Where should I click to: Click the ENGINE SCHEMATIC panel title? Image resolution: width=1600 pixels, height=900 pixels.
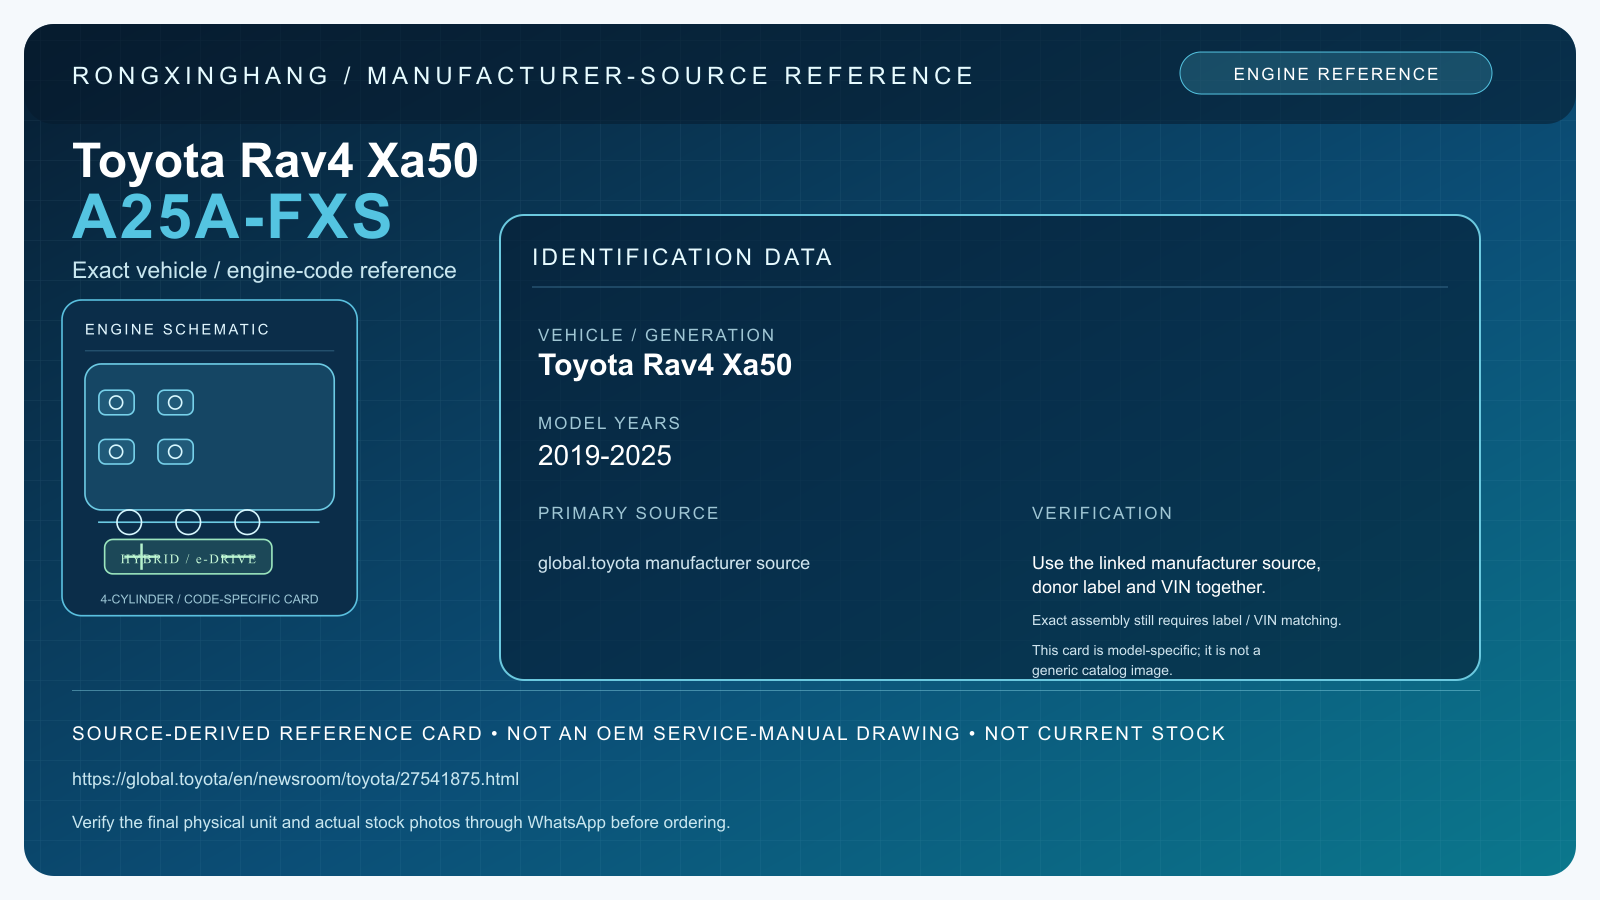[177, 329]
